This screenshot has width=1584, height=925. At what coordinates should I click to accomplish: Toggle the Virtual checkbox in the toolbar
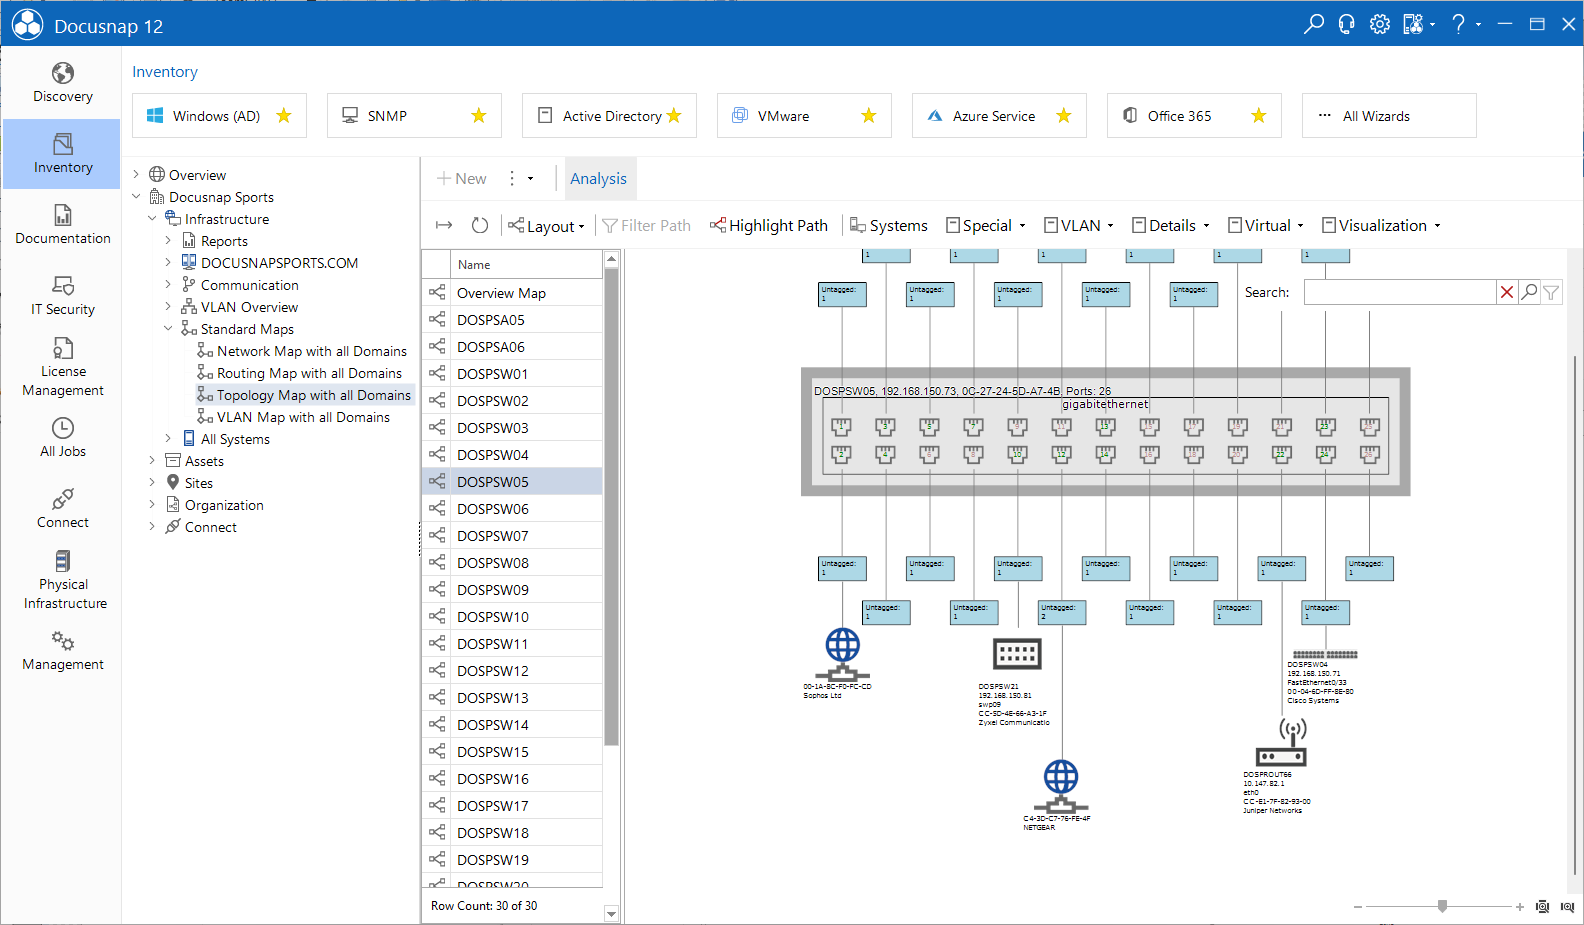(x=1235, y=226)
